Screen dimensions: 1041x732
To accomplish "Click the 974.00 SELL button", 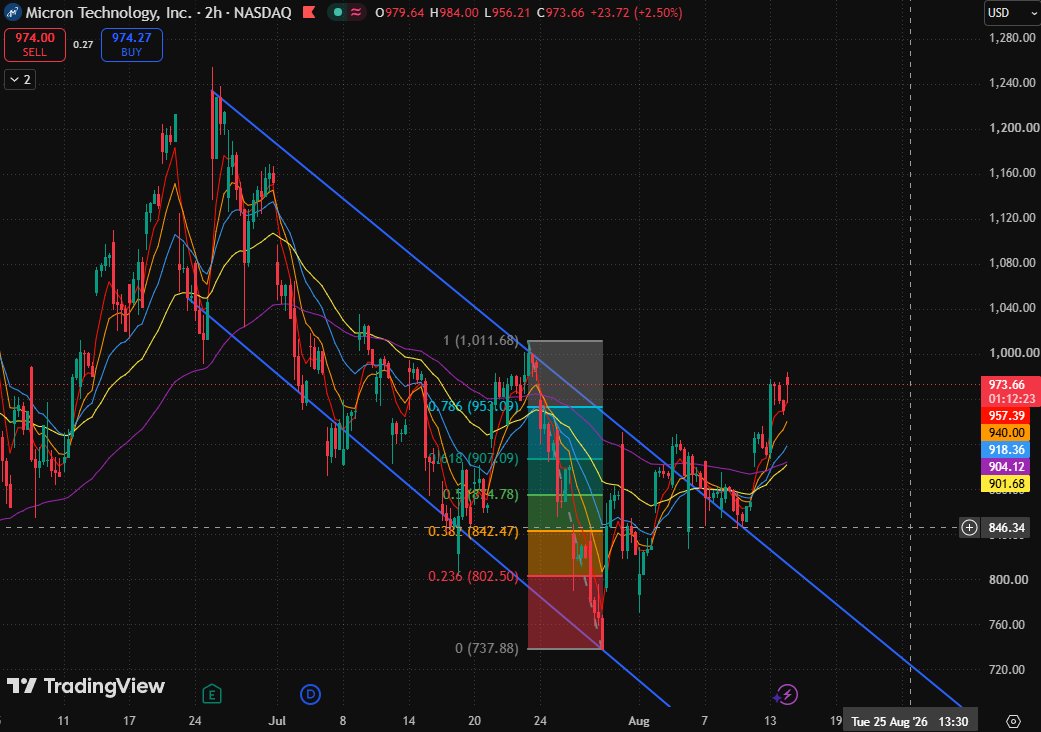I will click(x=35, y=44).
